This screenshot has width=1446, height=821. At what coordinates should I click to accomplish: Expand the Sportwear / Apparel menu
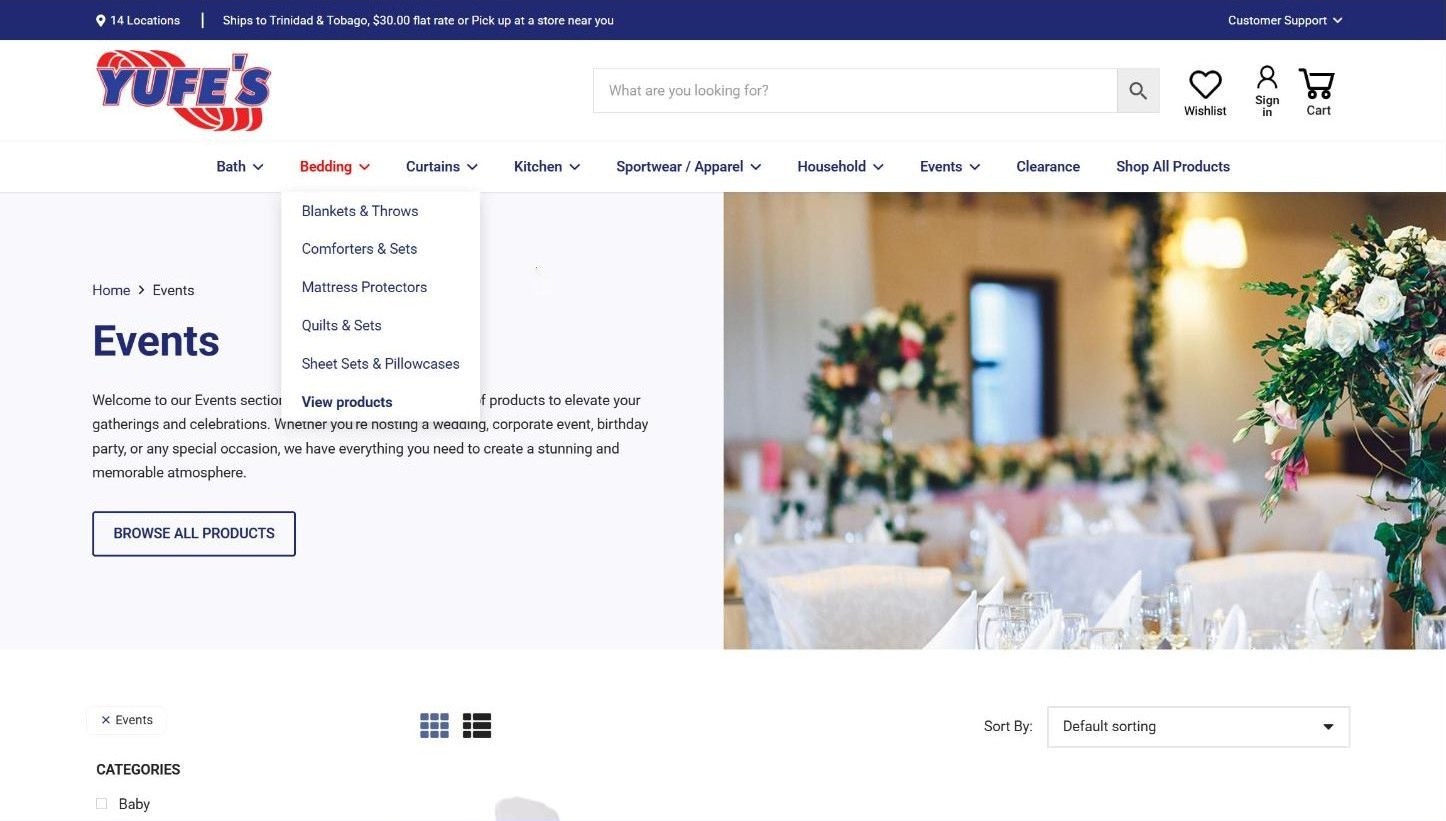(x=689, y=167)
